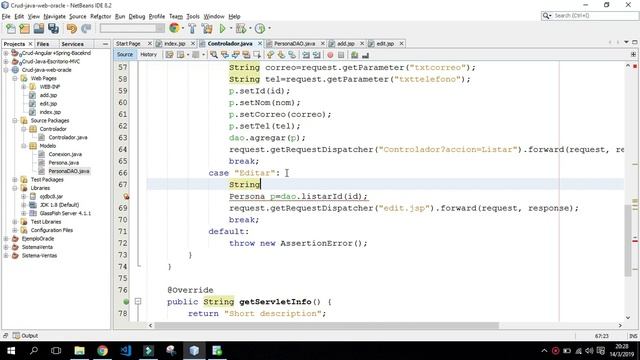Screen dimensions: 640x360
Task: Open the editor documents list dropdown arrow
Action: [626, 42]
